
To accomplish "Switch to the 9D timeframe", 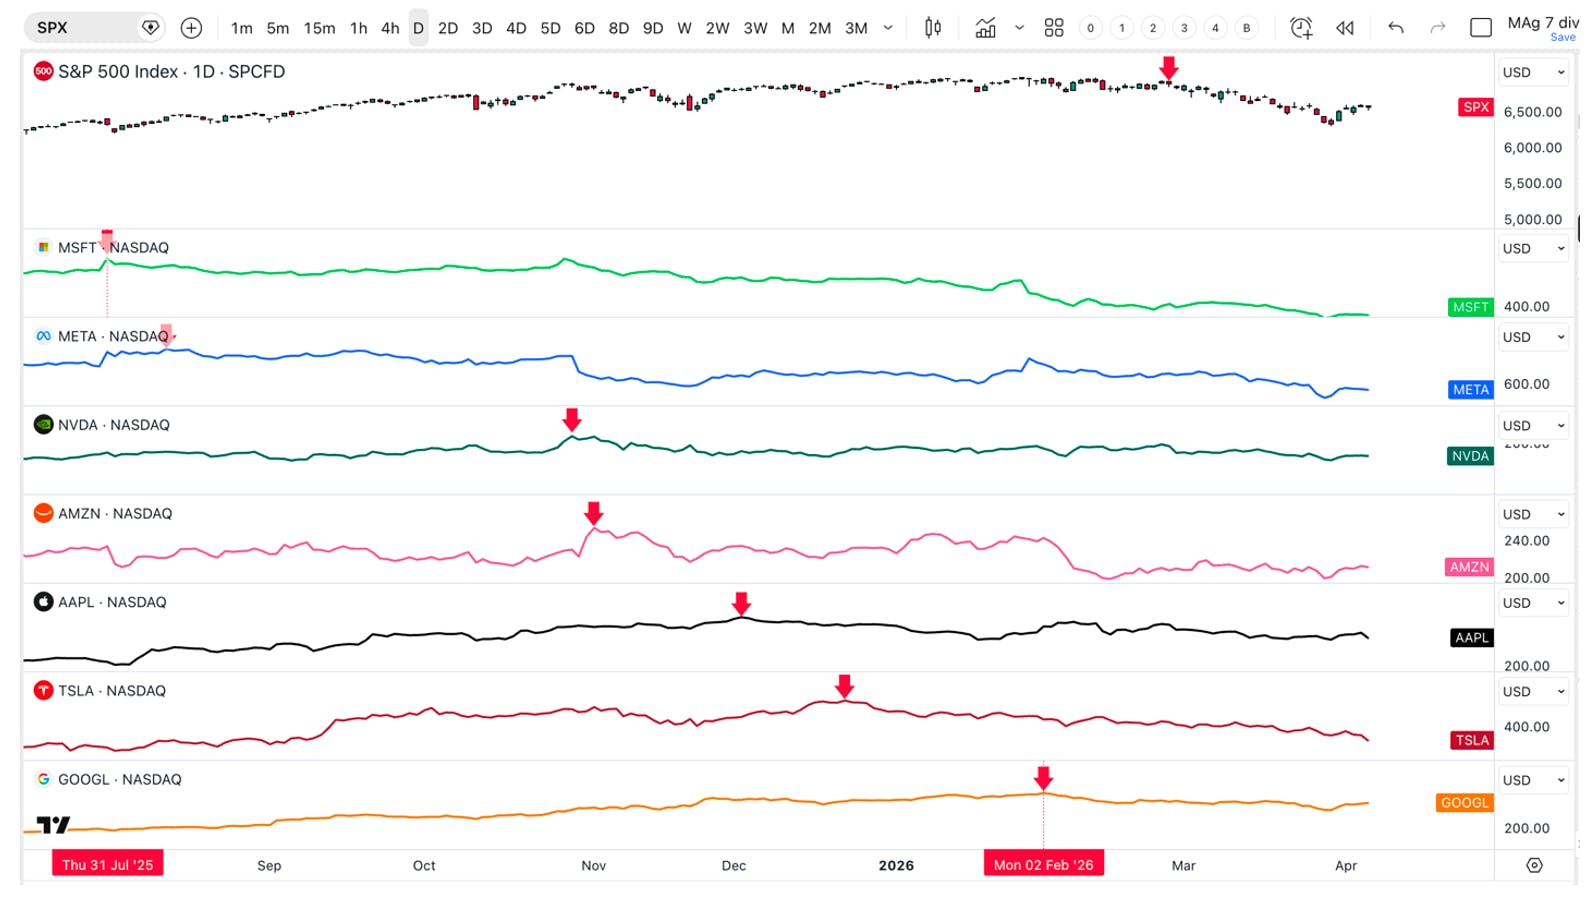I will coord(653,28).
